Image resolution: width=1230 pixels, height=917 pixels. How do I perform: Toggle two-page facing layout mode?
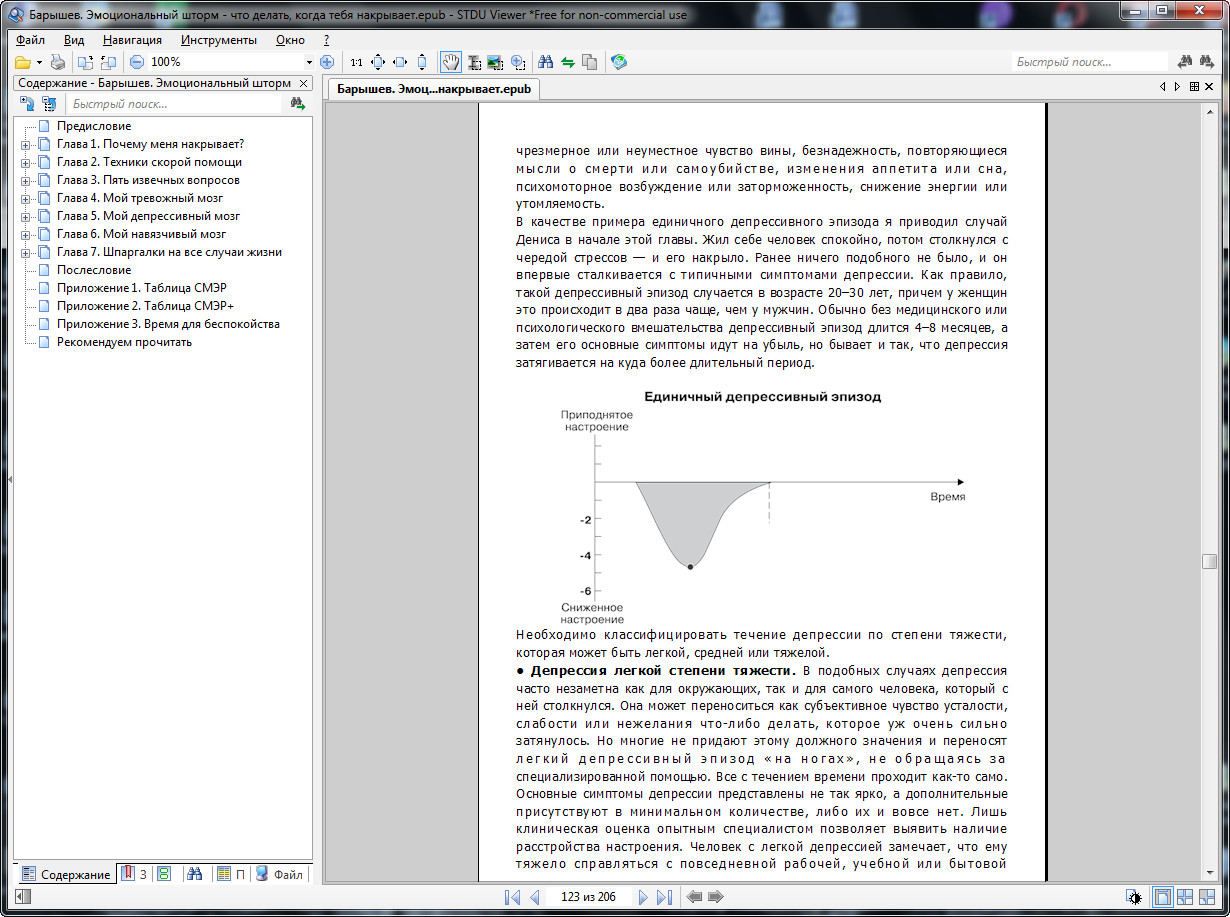click(1185, 897)
